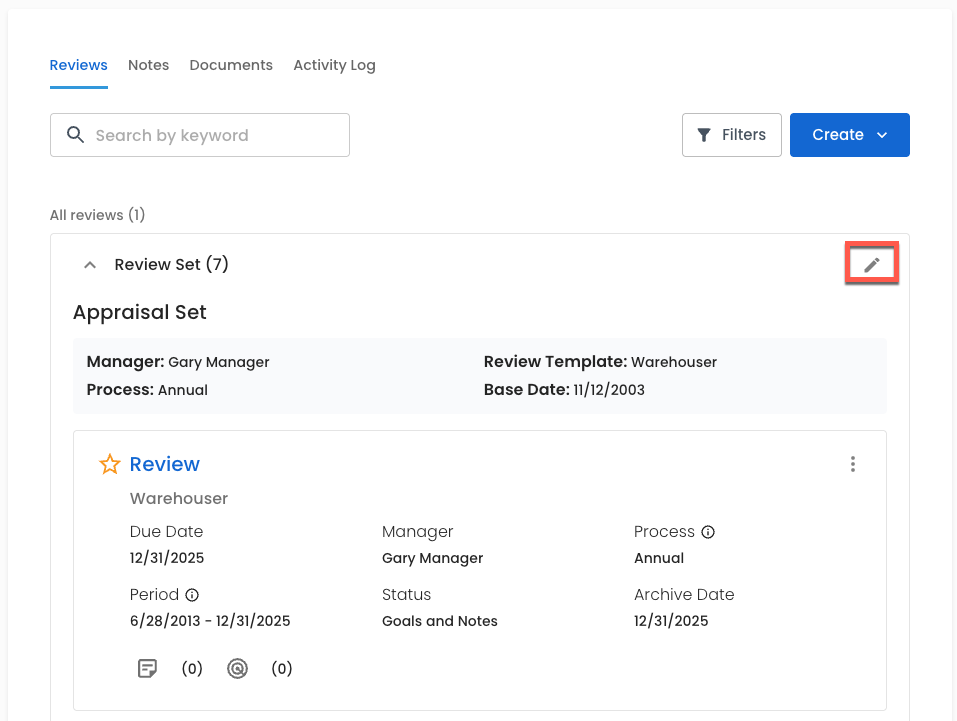Open the Activity Log tab
This screenshot has width=957, height=721.
click(334, 65)
